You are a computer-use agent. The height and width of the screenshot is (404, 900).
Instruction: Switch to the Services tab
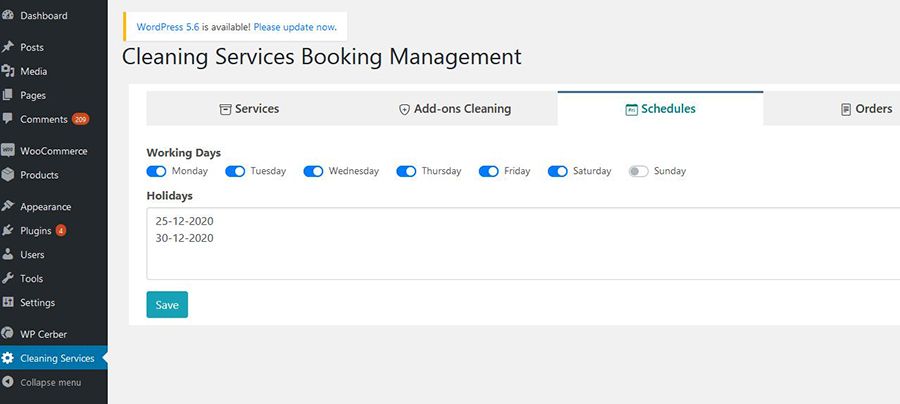[x=249, y=108]
